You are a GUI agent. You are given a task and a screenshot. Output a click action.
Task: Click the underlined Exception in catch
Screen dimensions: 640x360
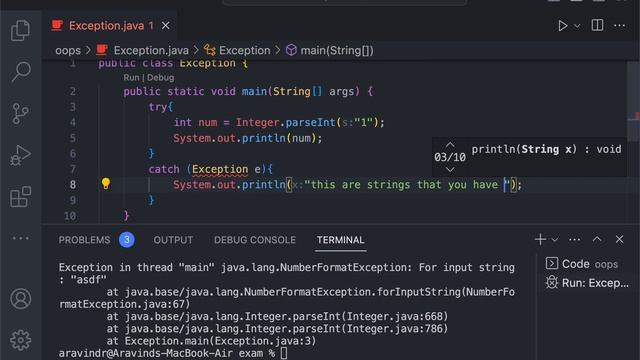pyautogui.click(x=220, y=169)
